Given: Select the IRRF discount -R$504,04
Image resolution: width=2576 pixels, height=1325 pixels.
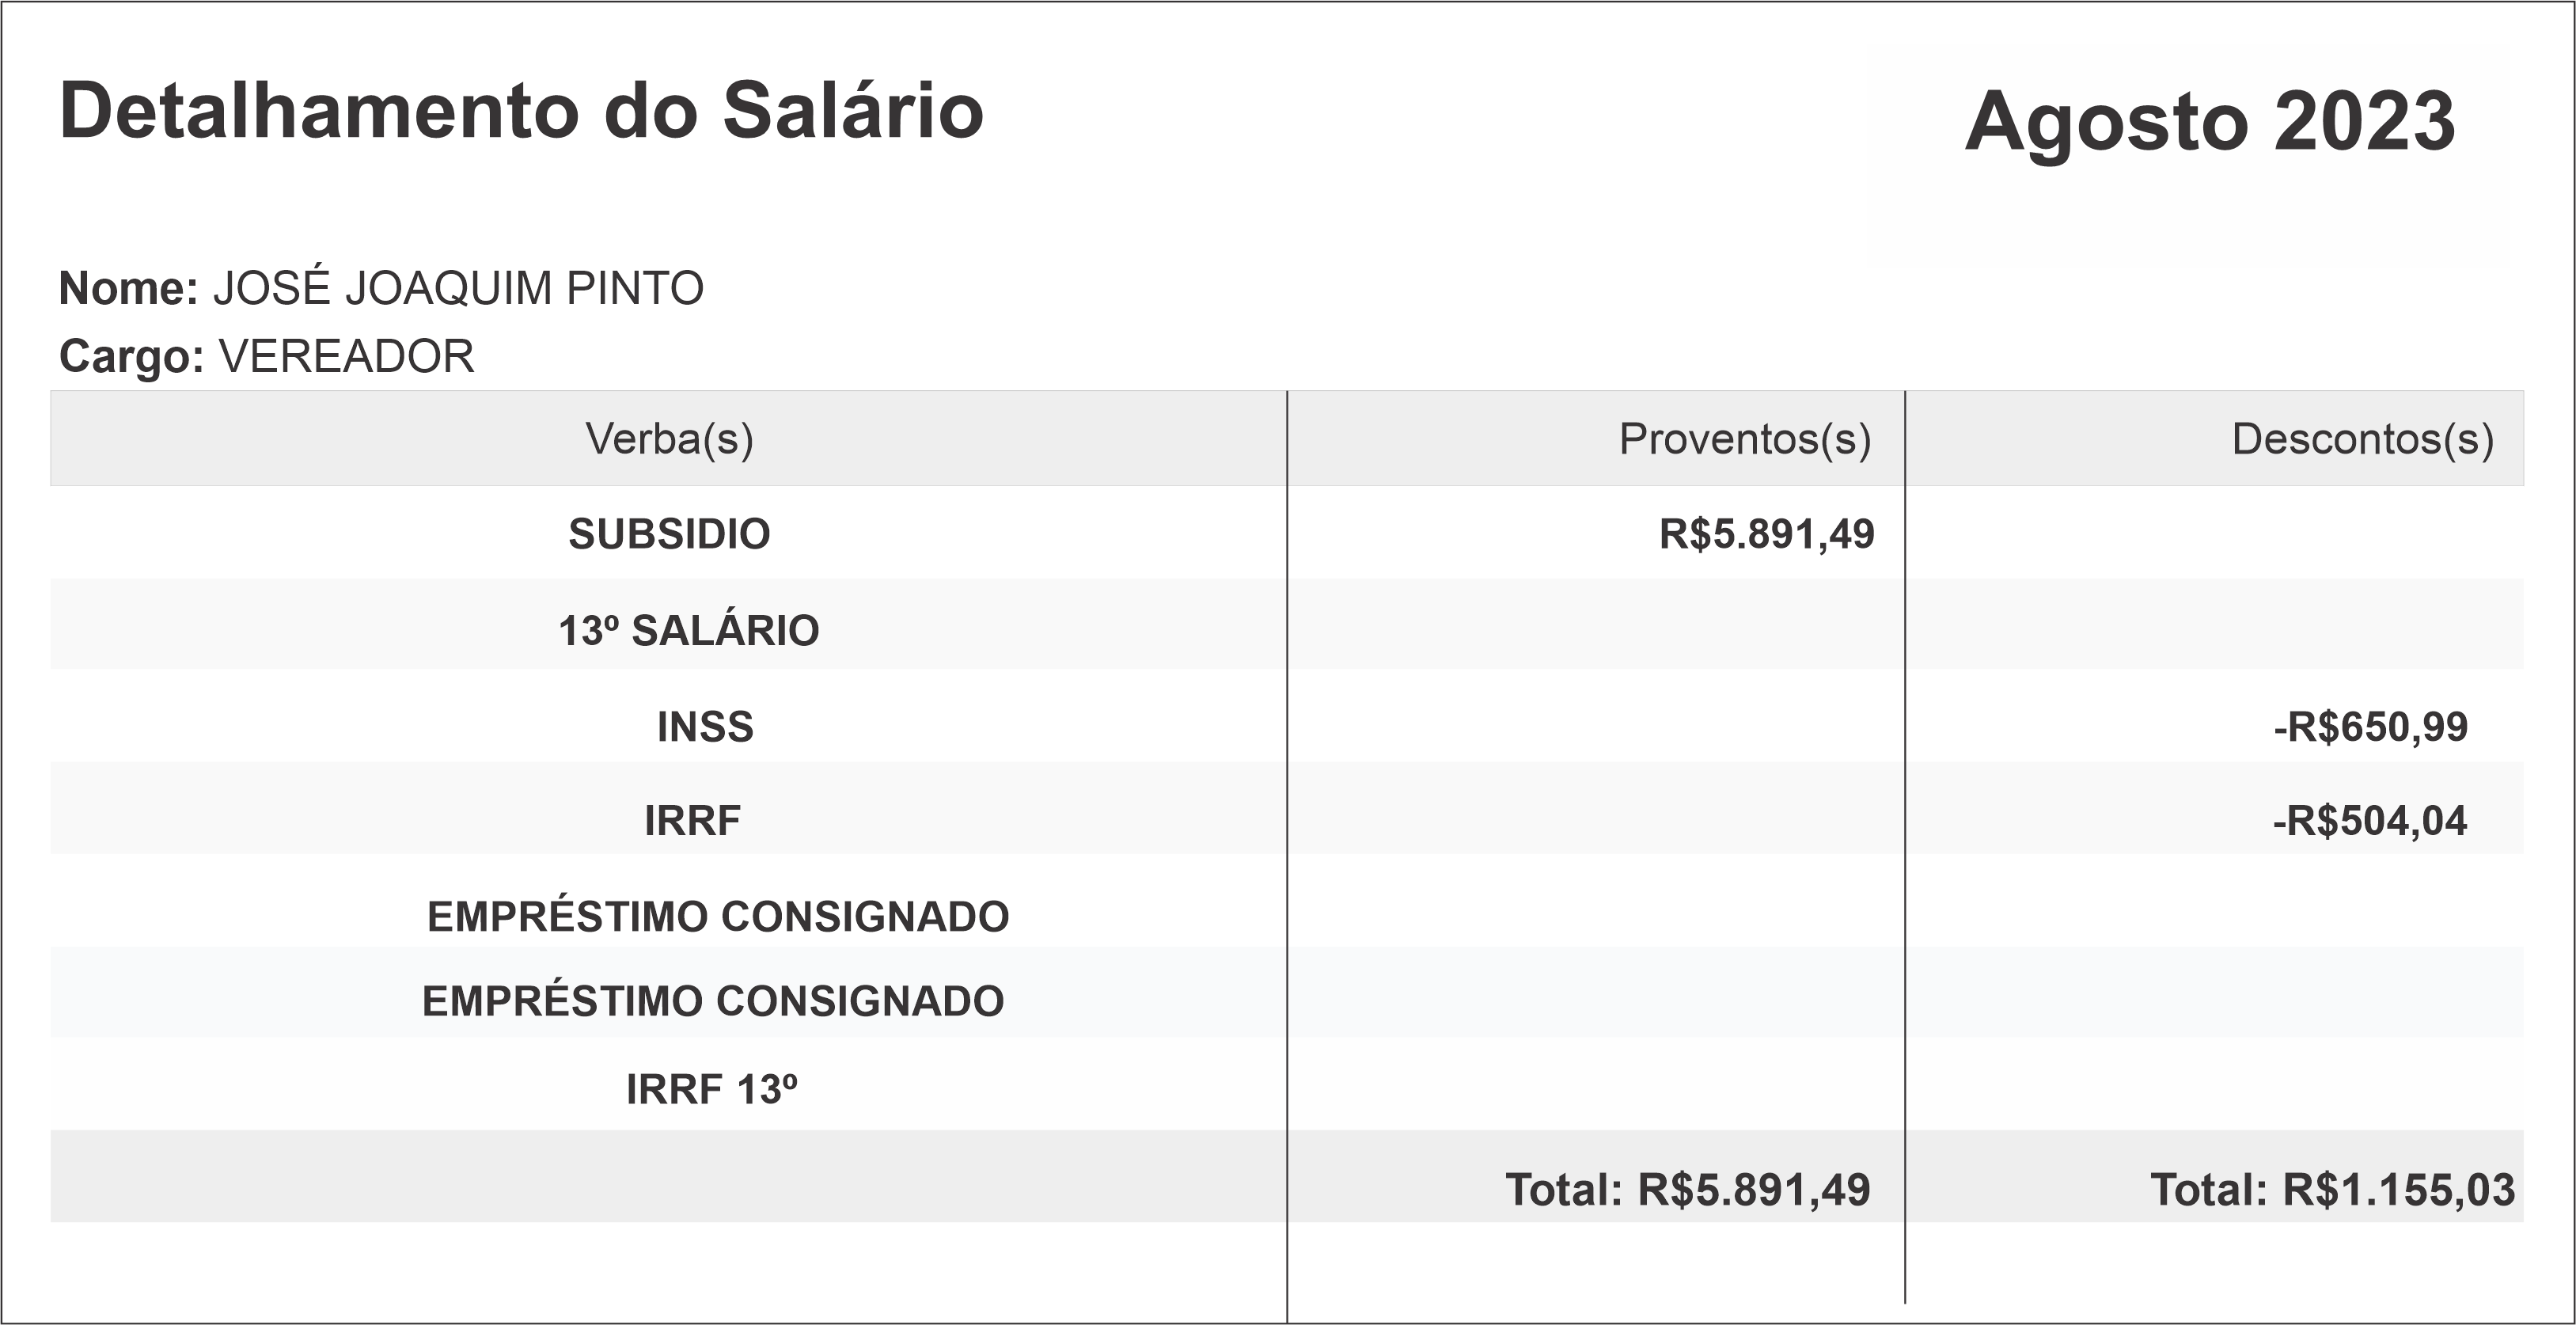Looking at the screenshot, I should 2369,821.
